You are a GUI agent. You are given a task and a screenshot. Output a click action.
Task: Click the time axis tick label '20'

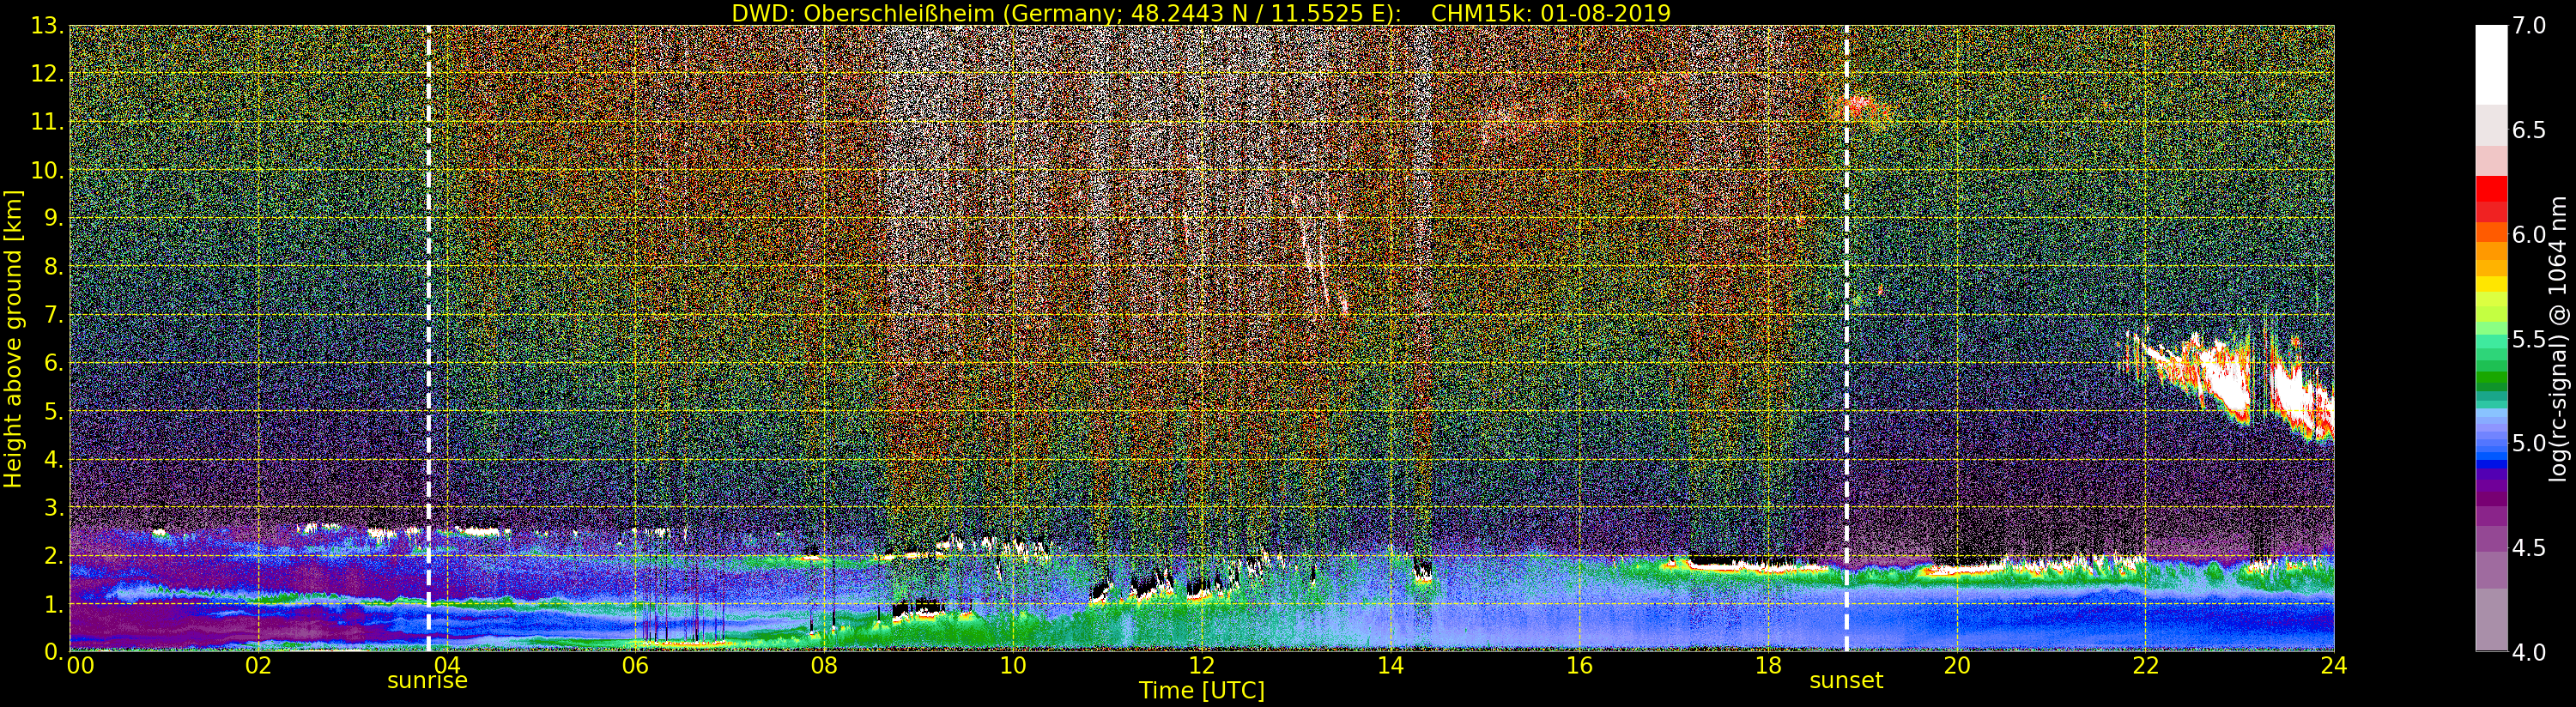tap(1956, 665)
